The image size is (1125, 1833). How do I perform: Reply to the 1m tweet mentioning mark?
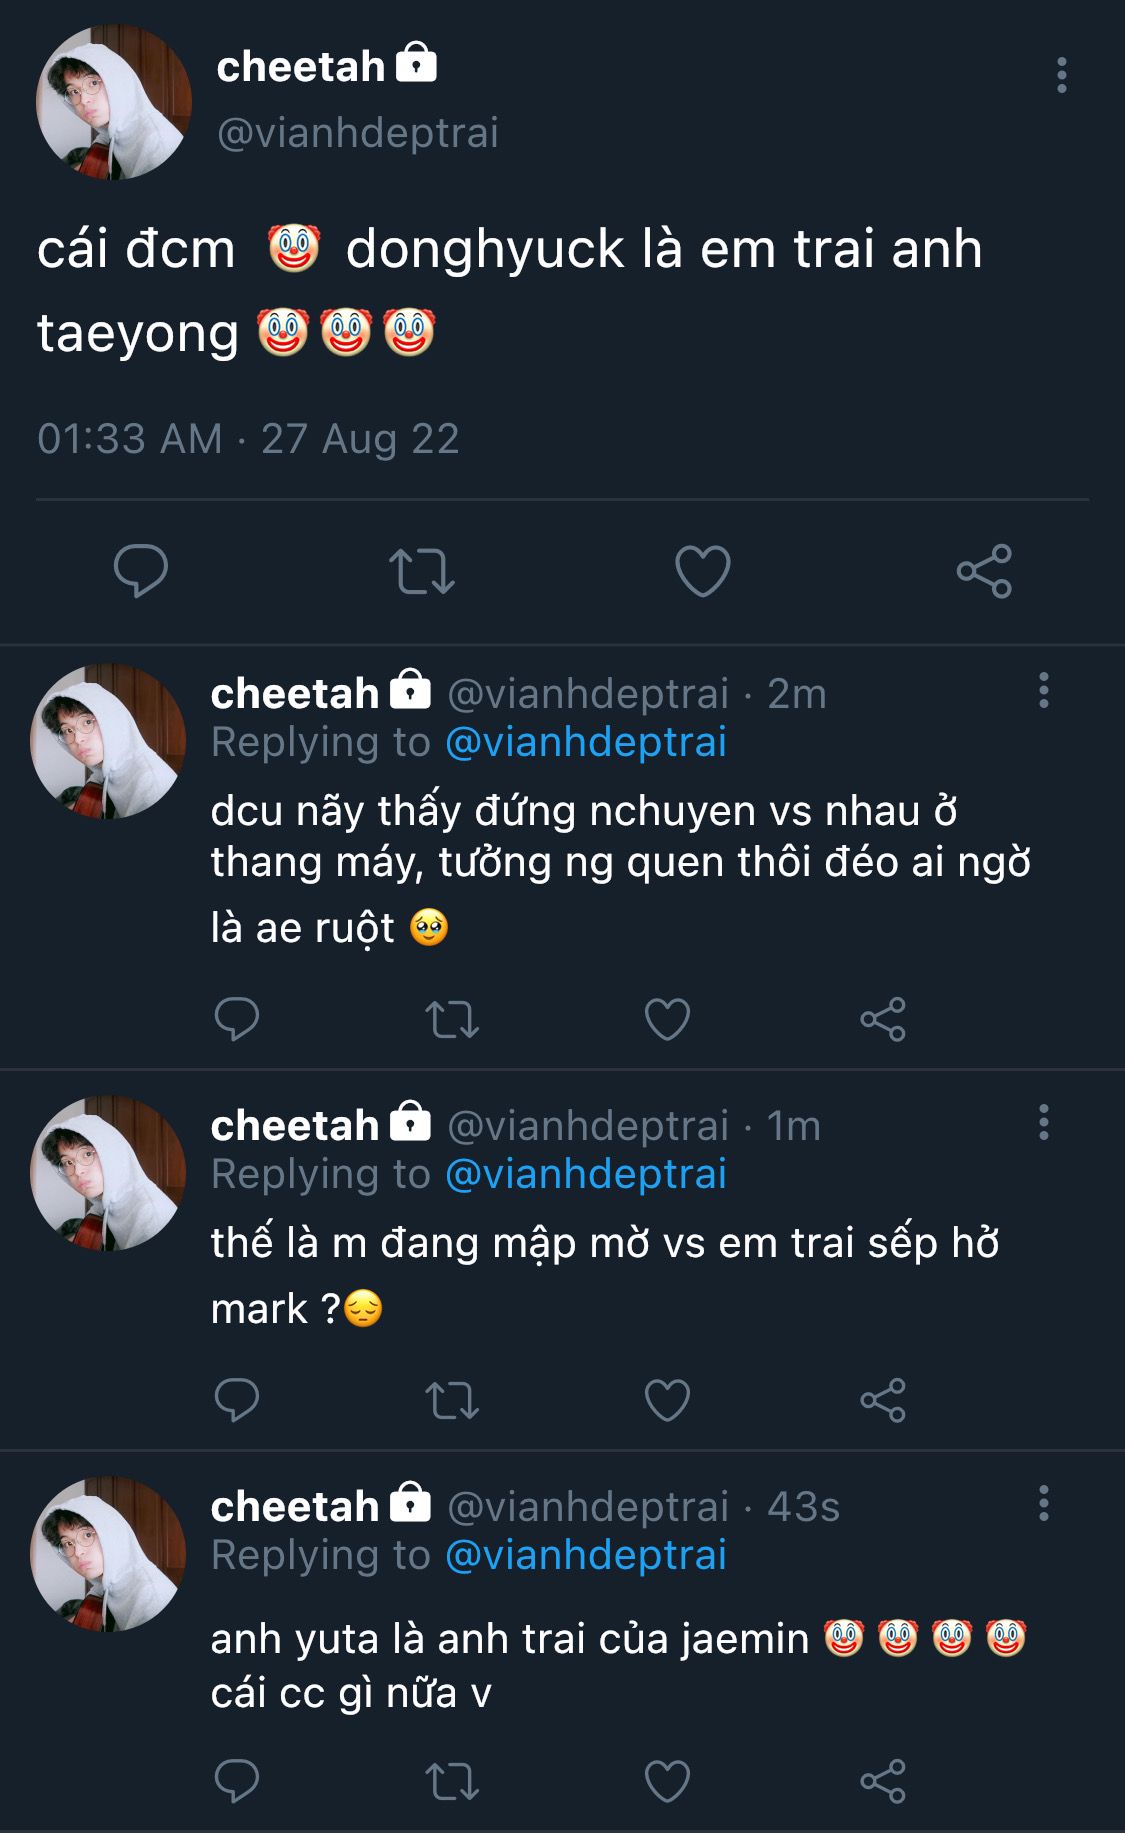click(x=237, y=1399)
